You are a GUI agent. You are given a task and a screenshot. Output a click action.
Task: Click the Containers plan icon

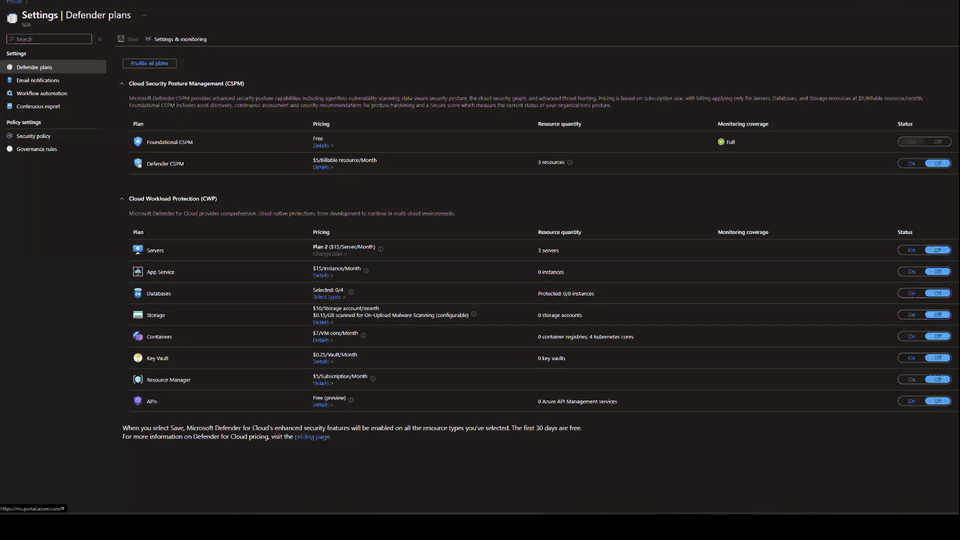(138, 336)
